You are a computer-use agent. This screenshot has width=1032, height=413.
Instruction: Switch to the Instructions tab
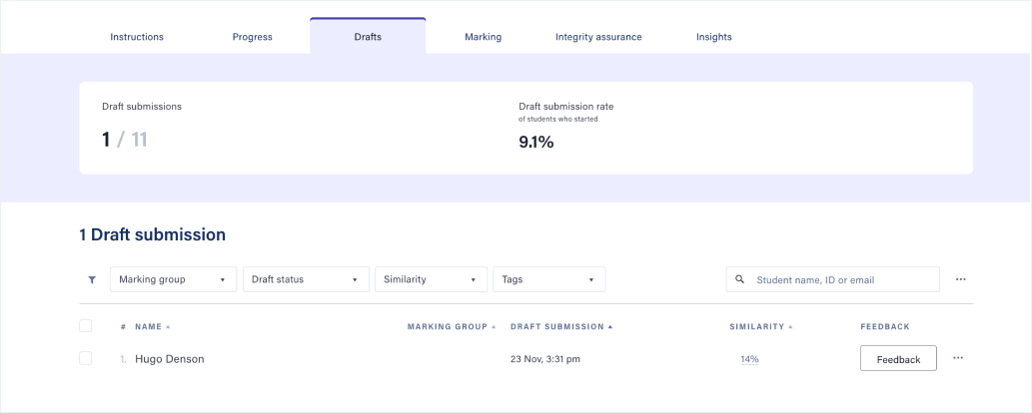(x=137, y=37)
